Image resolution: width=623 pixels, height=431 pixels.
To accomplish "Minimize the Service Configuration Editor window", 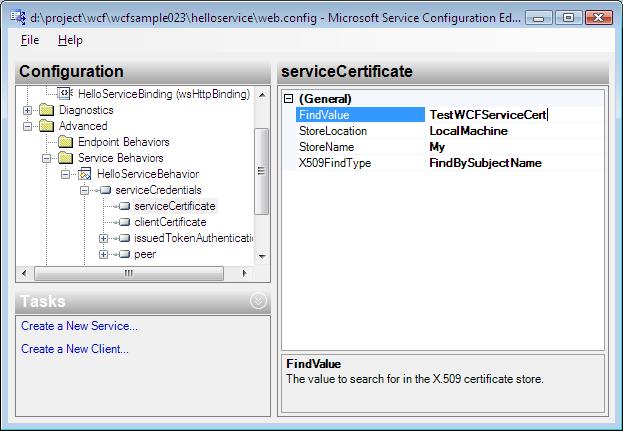I will point(539,17).
